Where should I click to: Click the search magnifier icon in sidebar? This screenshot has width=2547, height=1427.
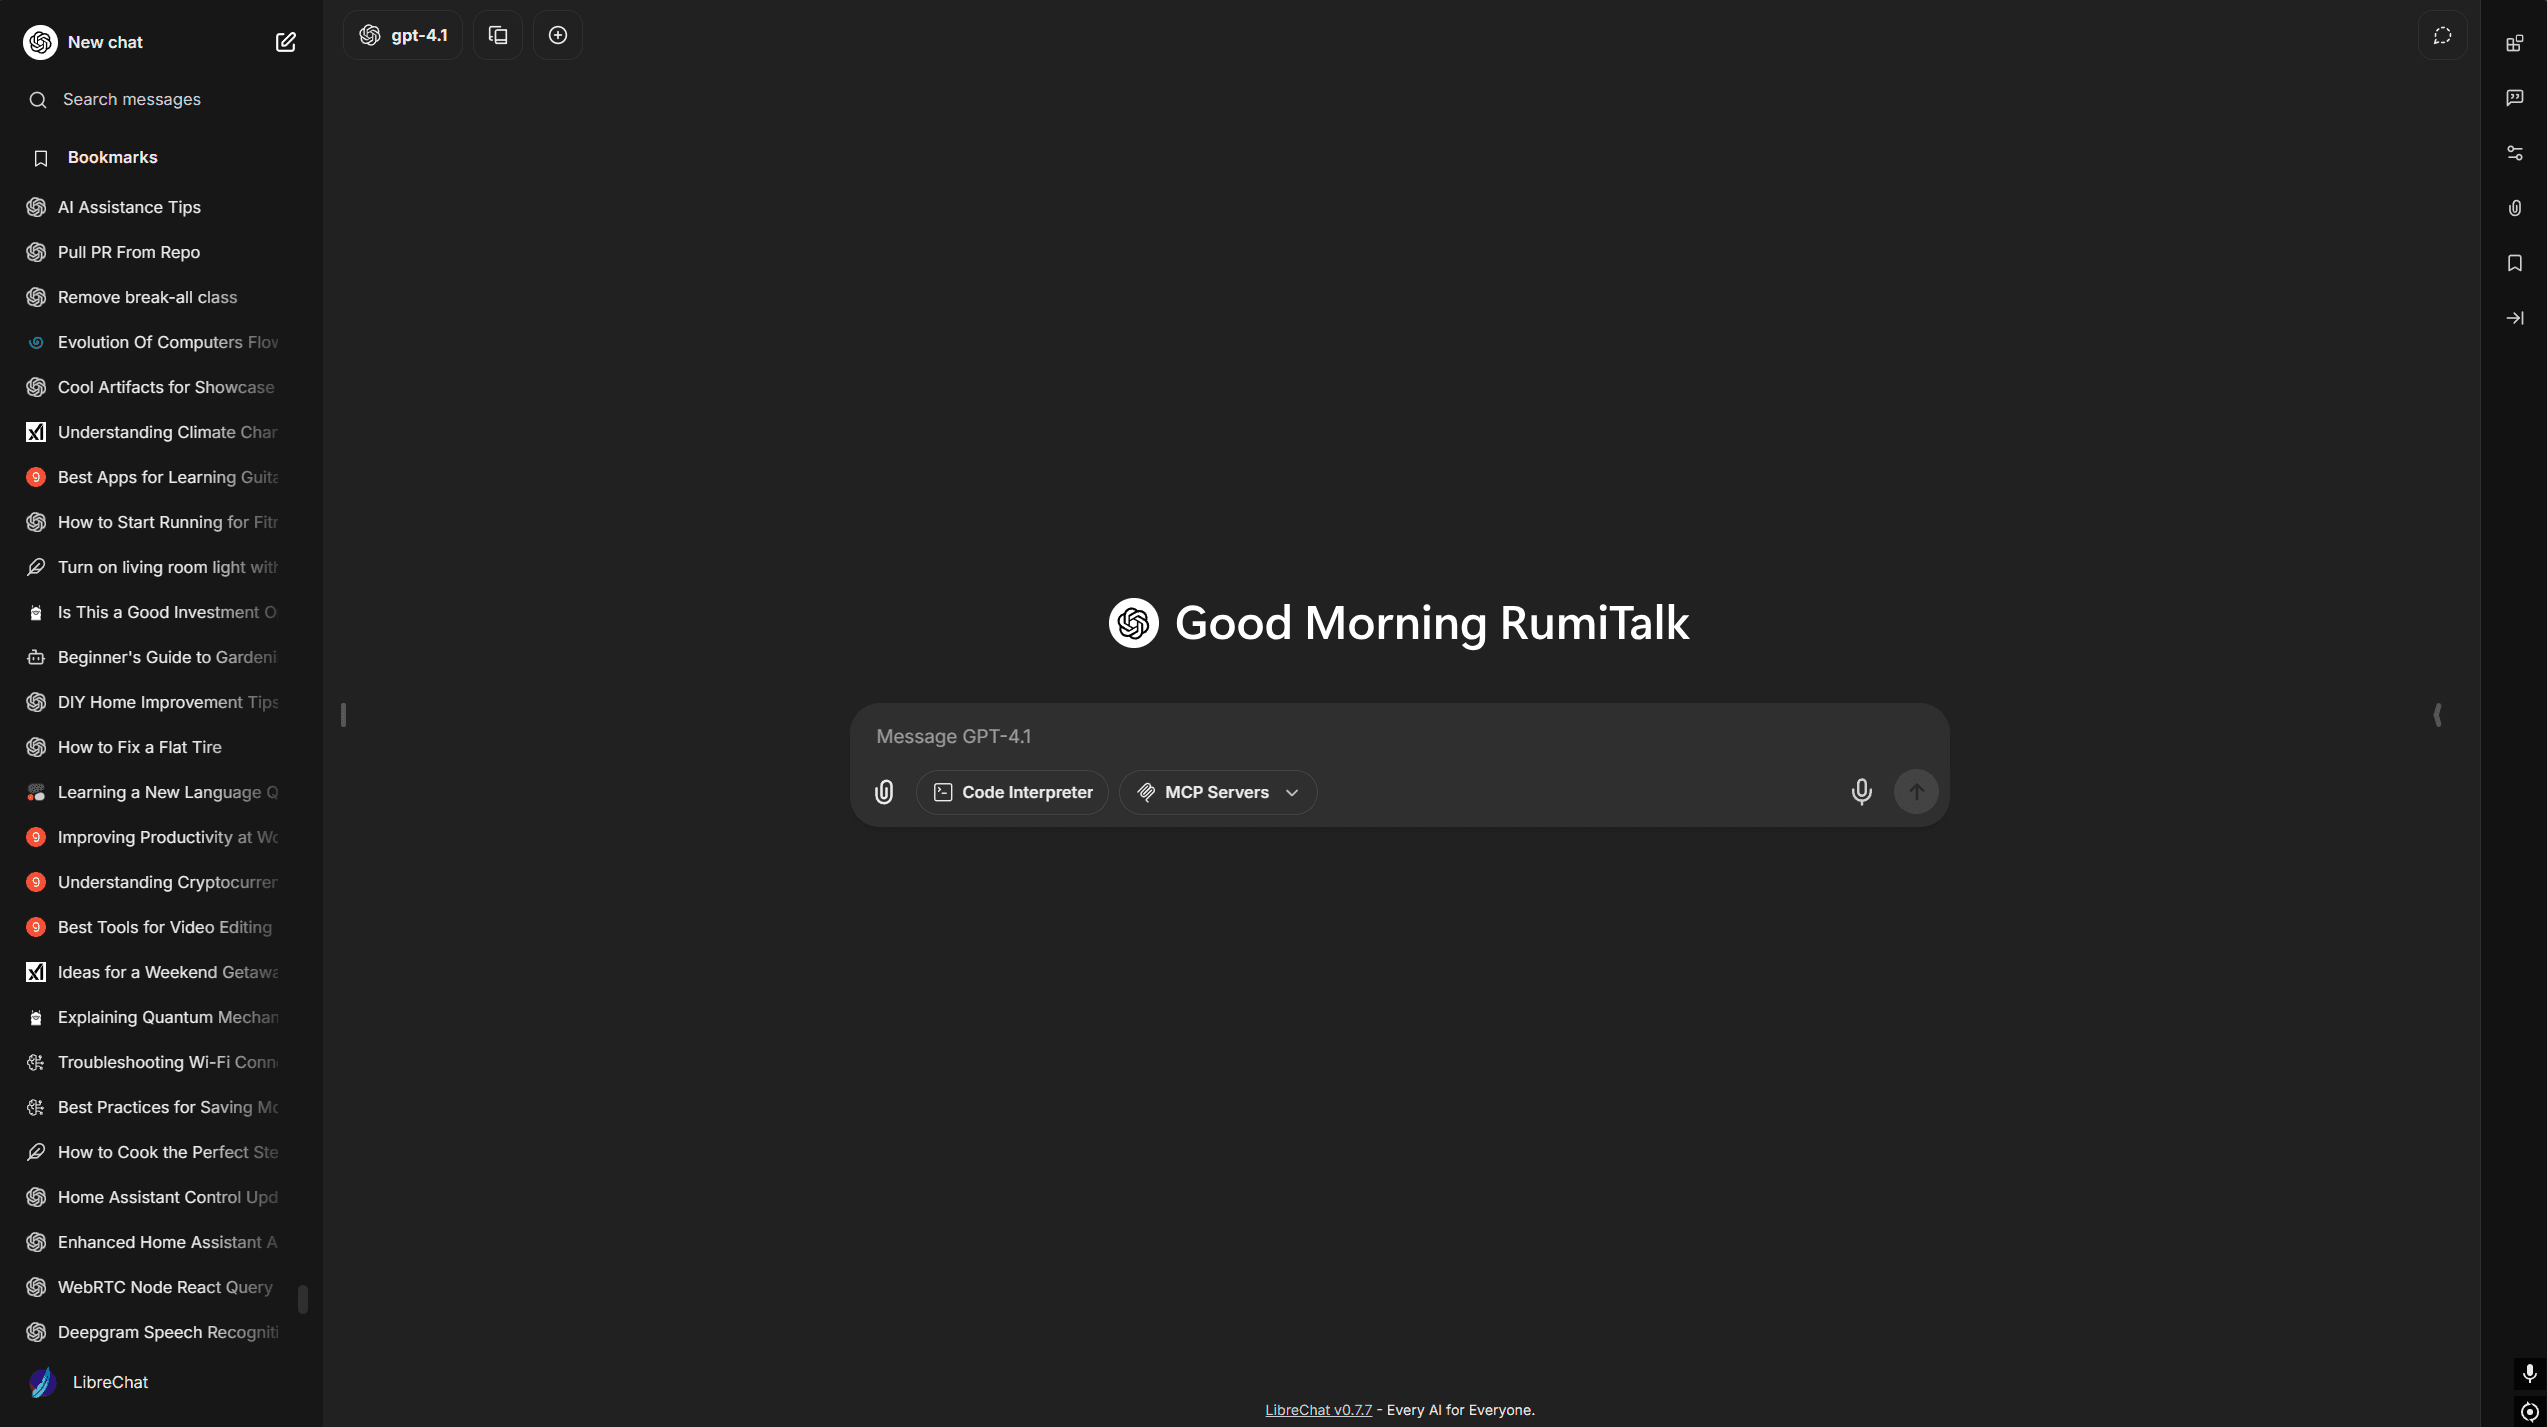click(x=38, y=100)
